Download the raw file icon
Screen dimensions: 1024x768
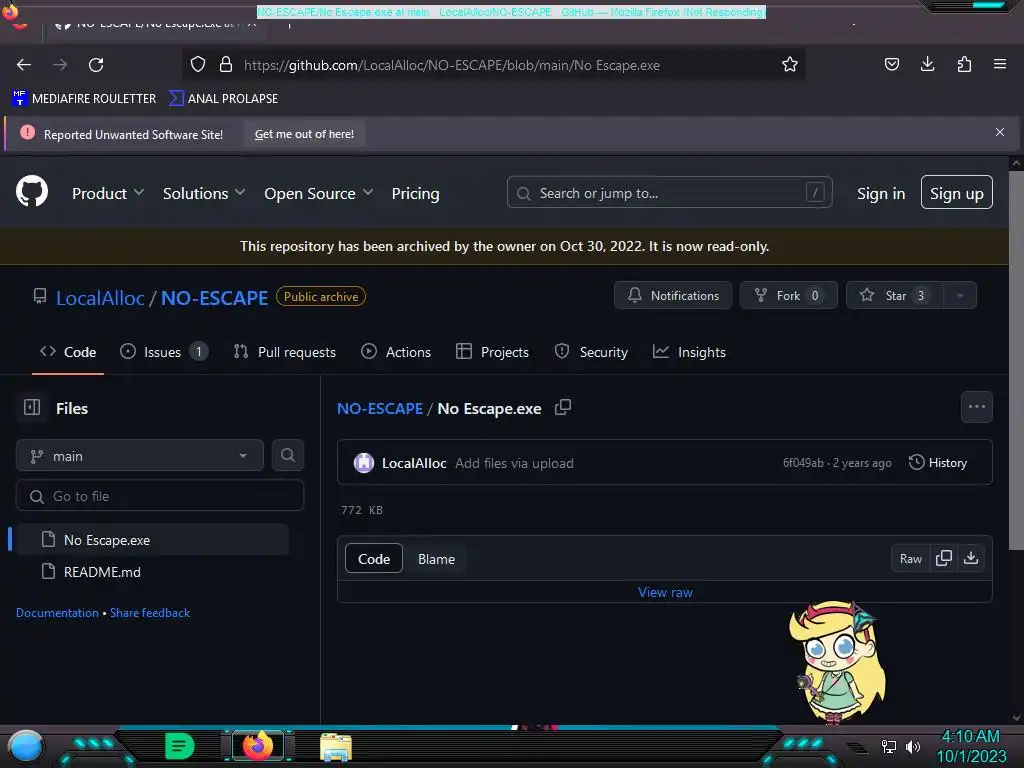(971, 558)
